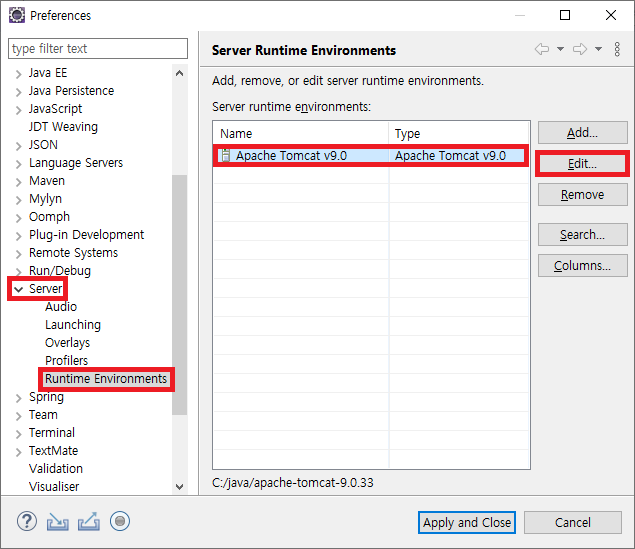Expand the Oomph node
635x549 pixels.
18,218
